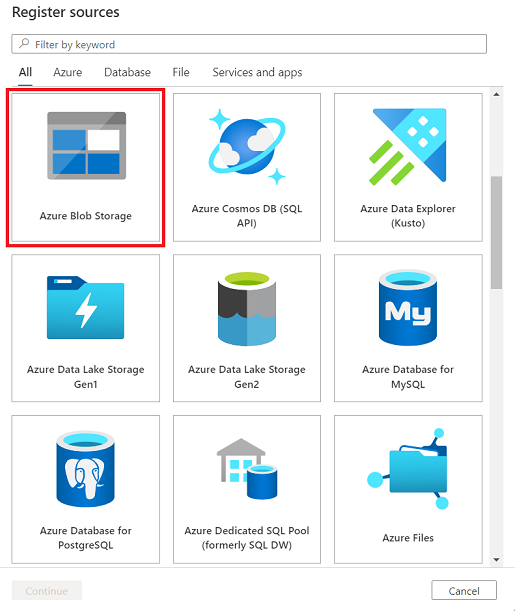This screenshot has width=515, height=611.
Task: Pick the Azure Data Explorer Kusto icon
Action: click(408, 147)
